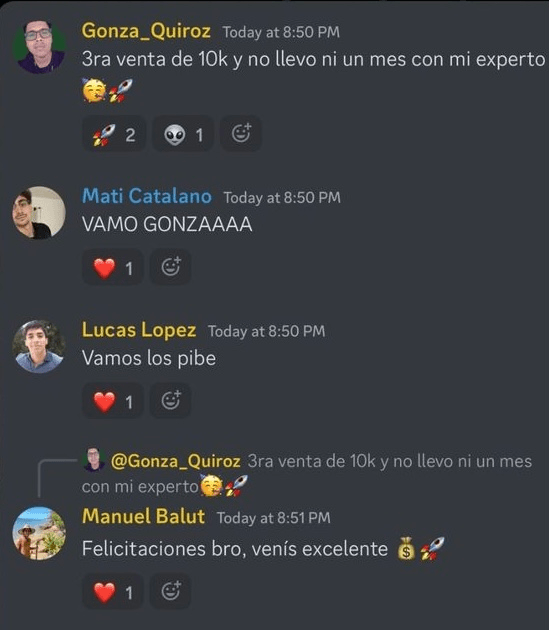Add reaction to Mati Catalano's message
Viewport: 549px width, 630px height.
(170, 268)
